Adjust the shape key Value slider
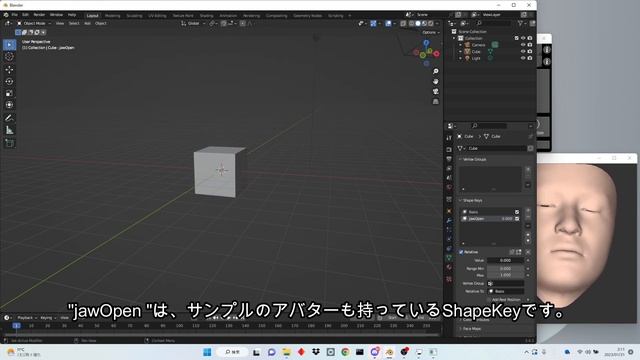 pyautogui.click(x=505, y=260)
